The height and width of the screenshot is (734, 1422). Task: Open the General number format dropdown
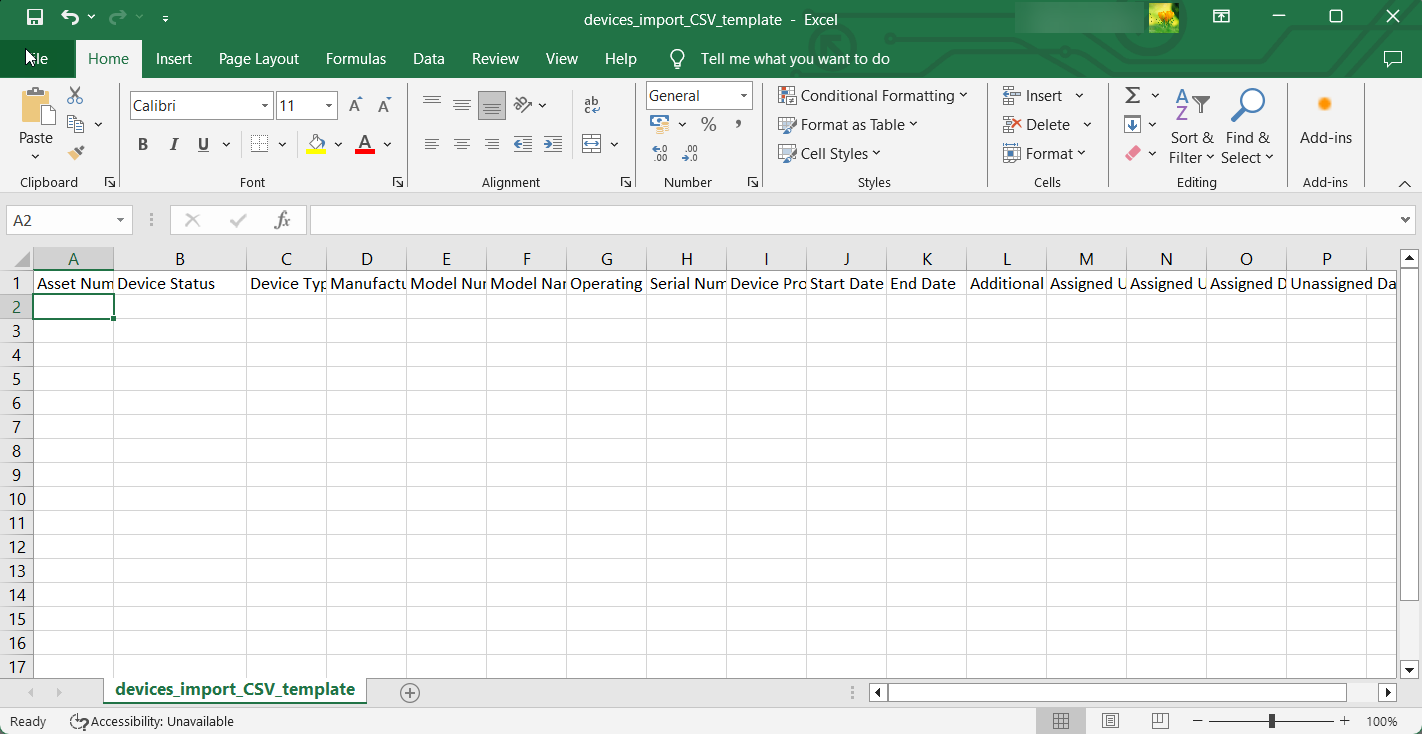(x=744, y=96)
